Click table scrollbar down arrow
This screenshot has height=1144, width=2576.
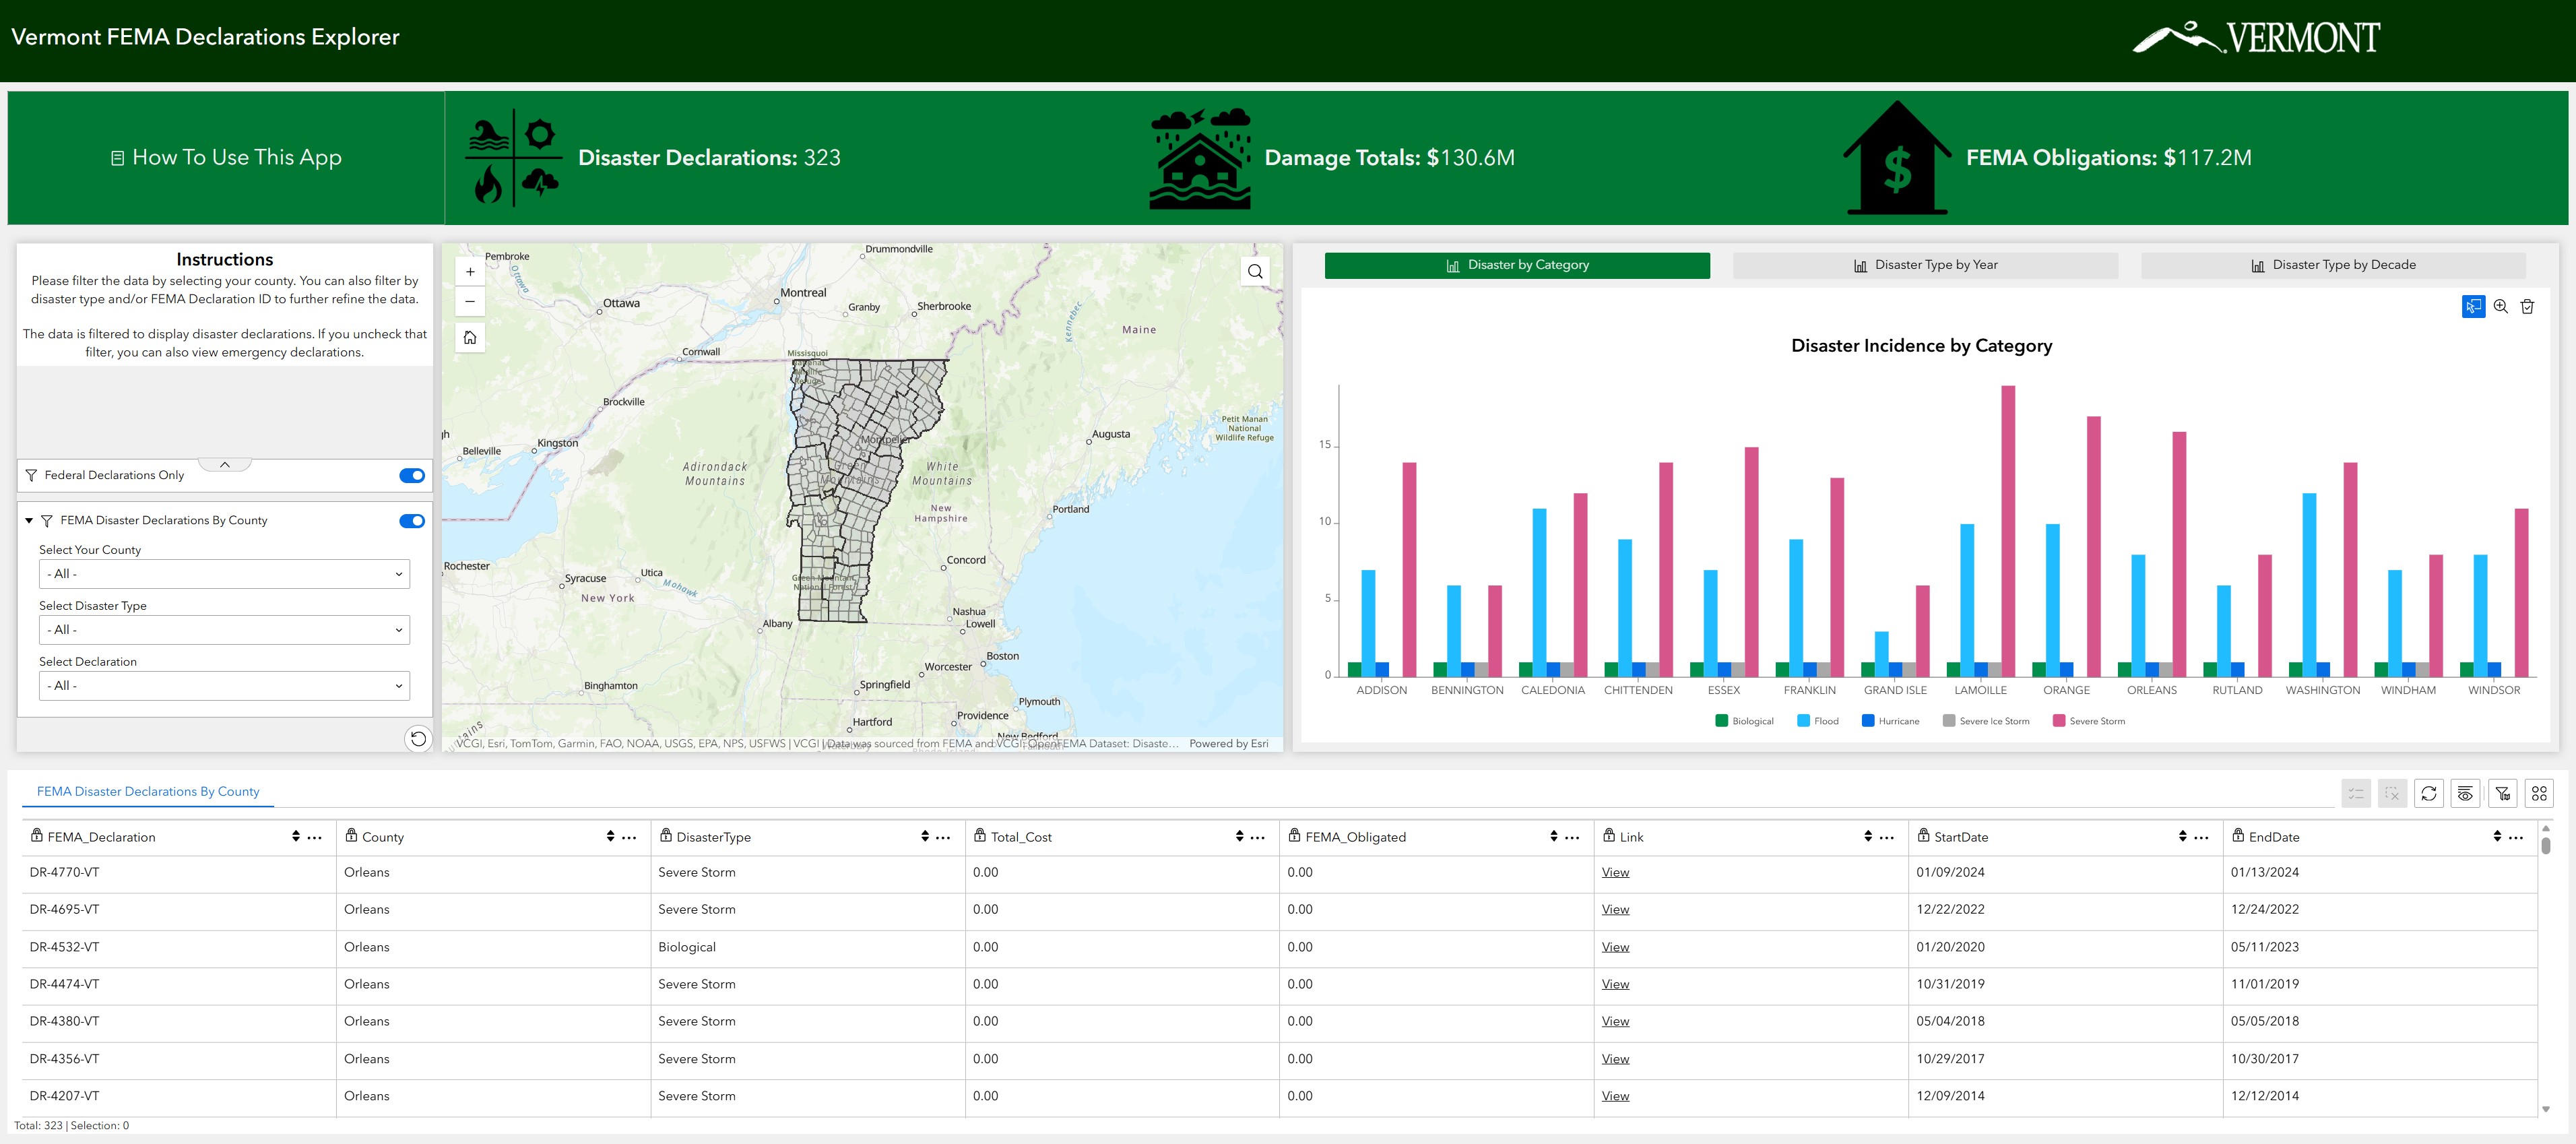point(2545,1109)
